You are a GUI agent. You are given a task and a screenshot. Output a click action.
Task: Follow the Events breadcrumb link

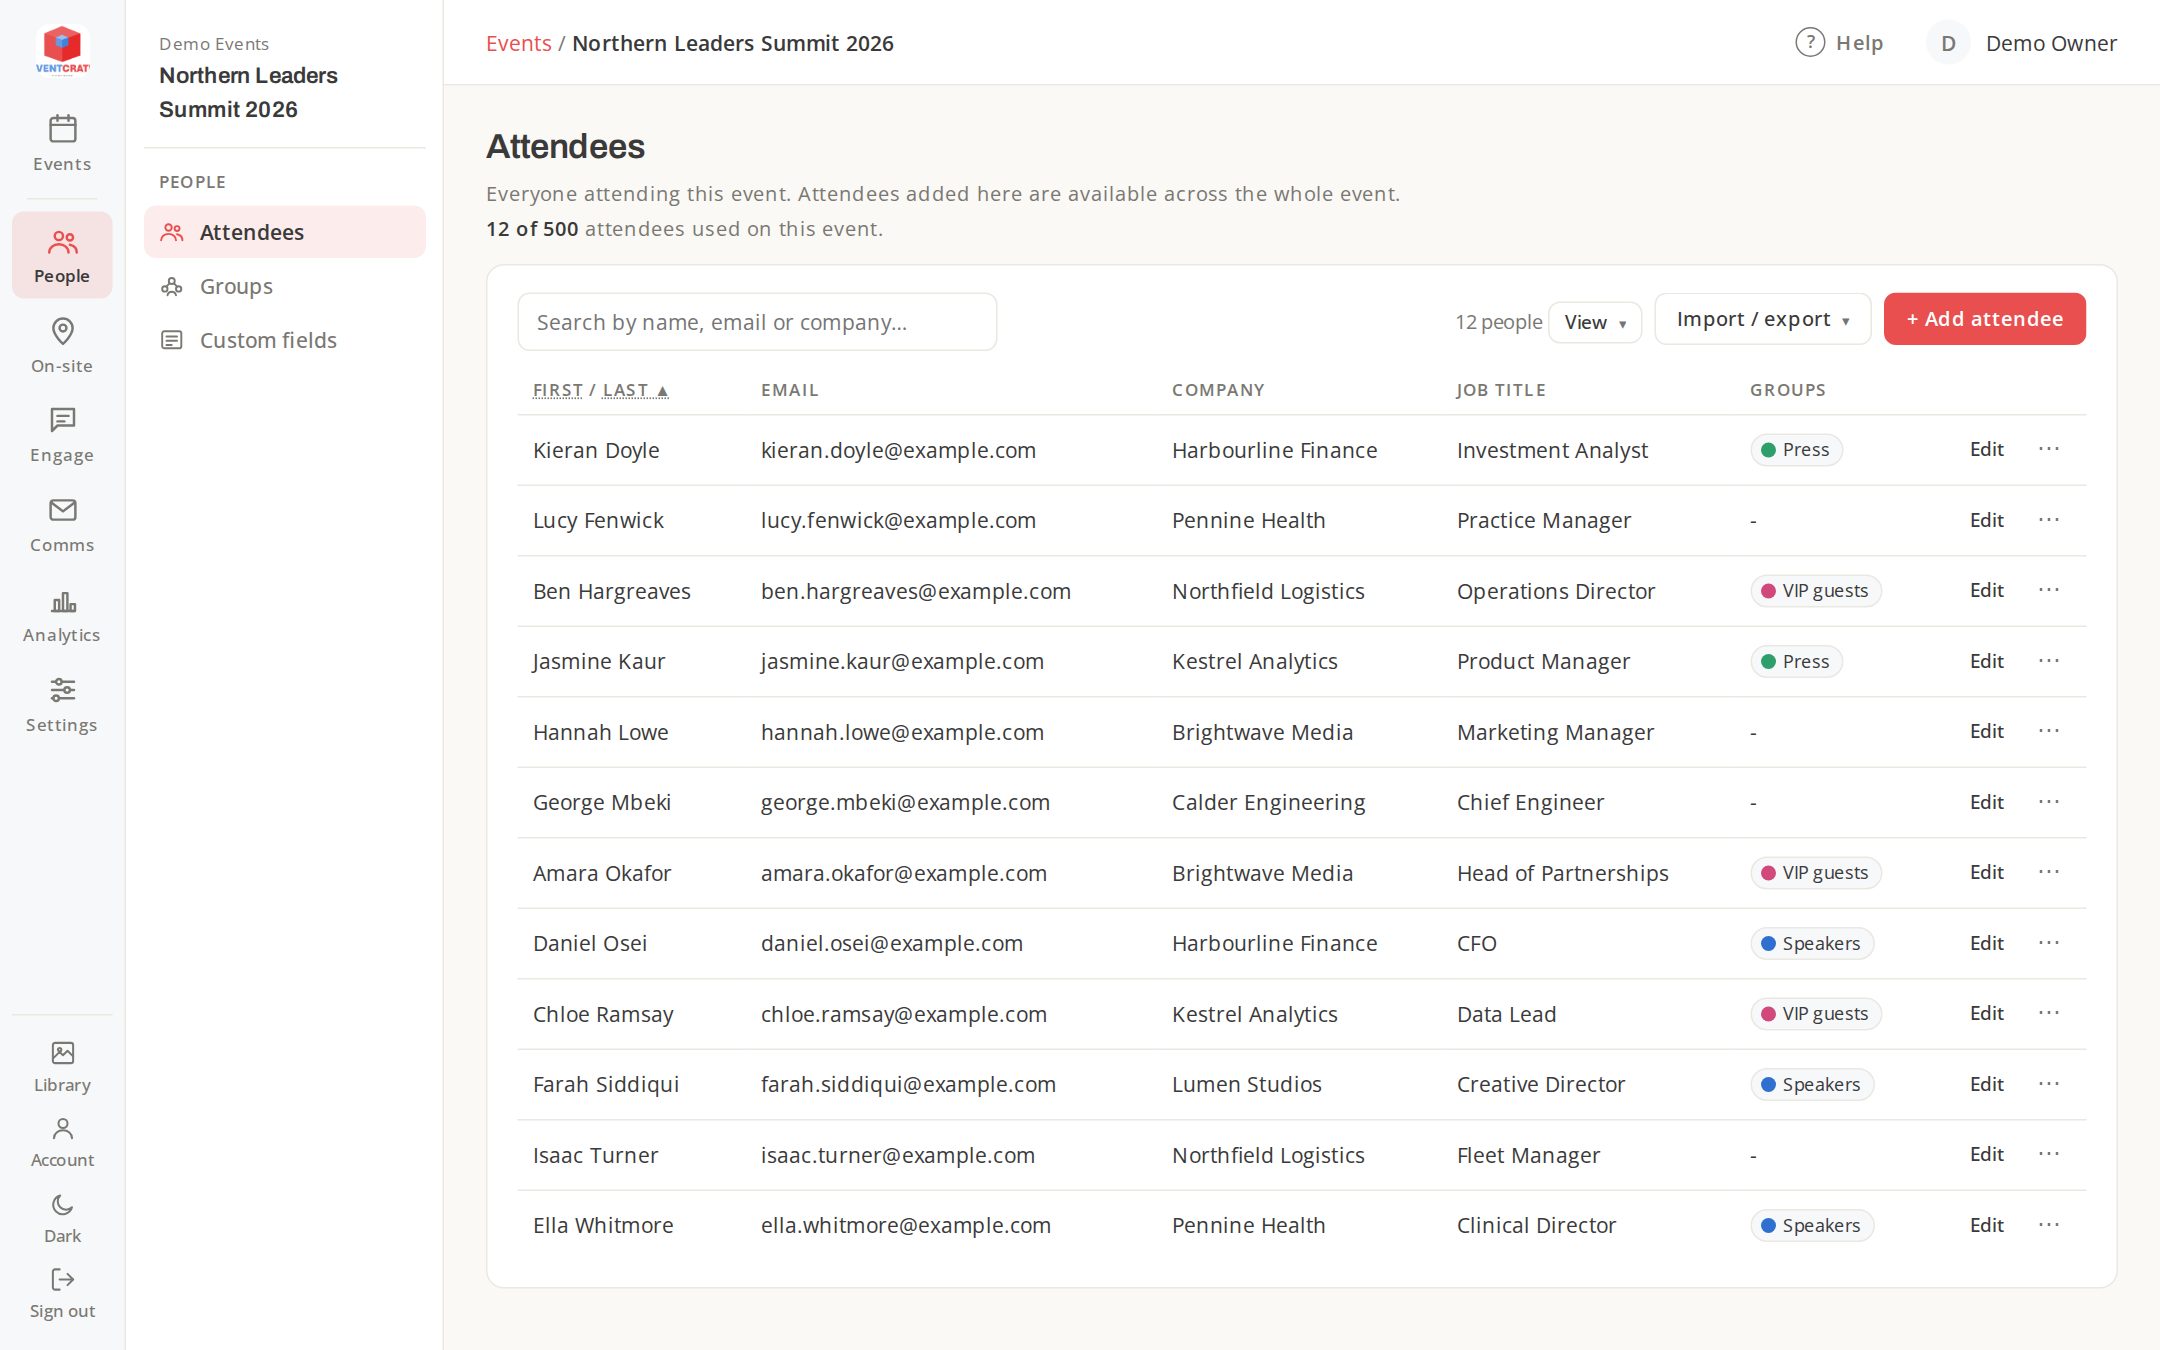coord(518,43)
